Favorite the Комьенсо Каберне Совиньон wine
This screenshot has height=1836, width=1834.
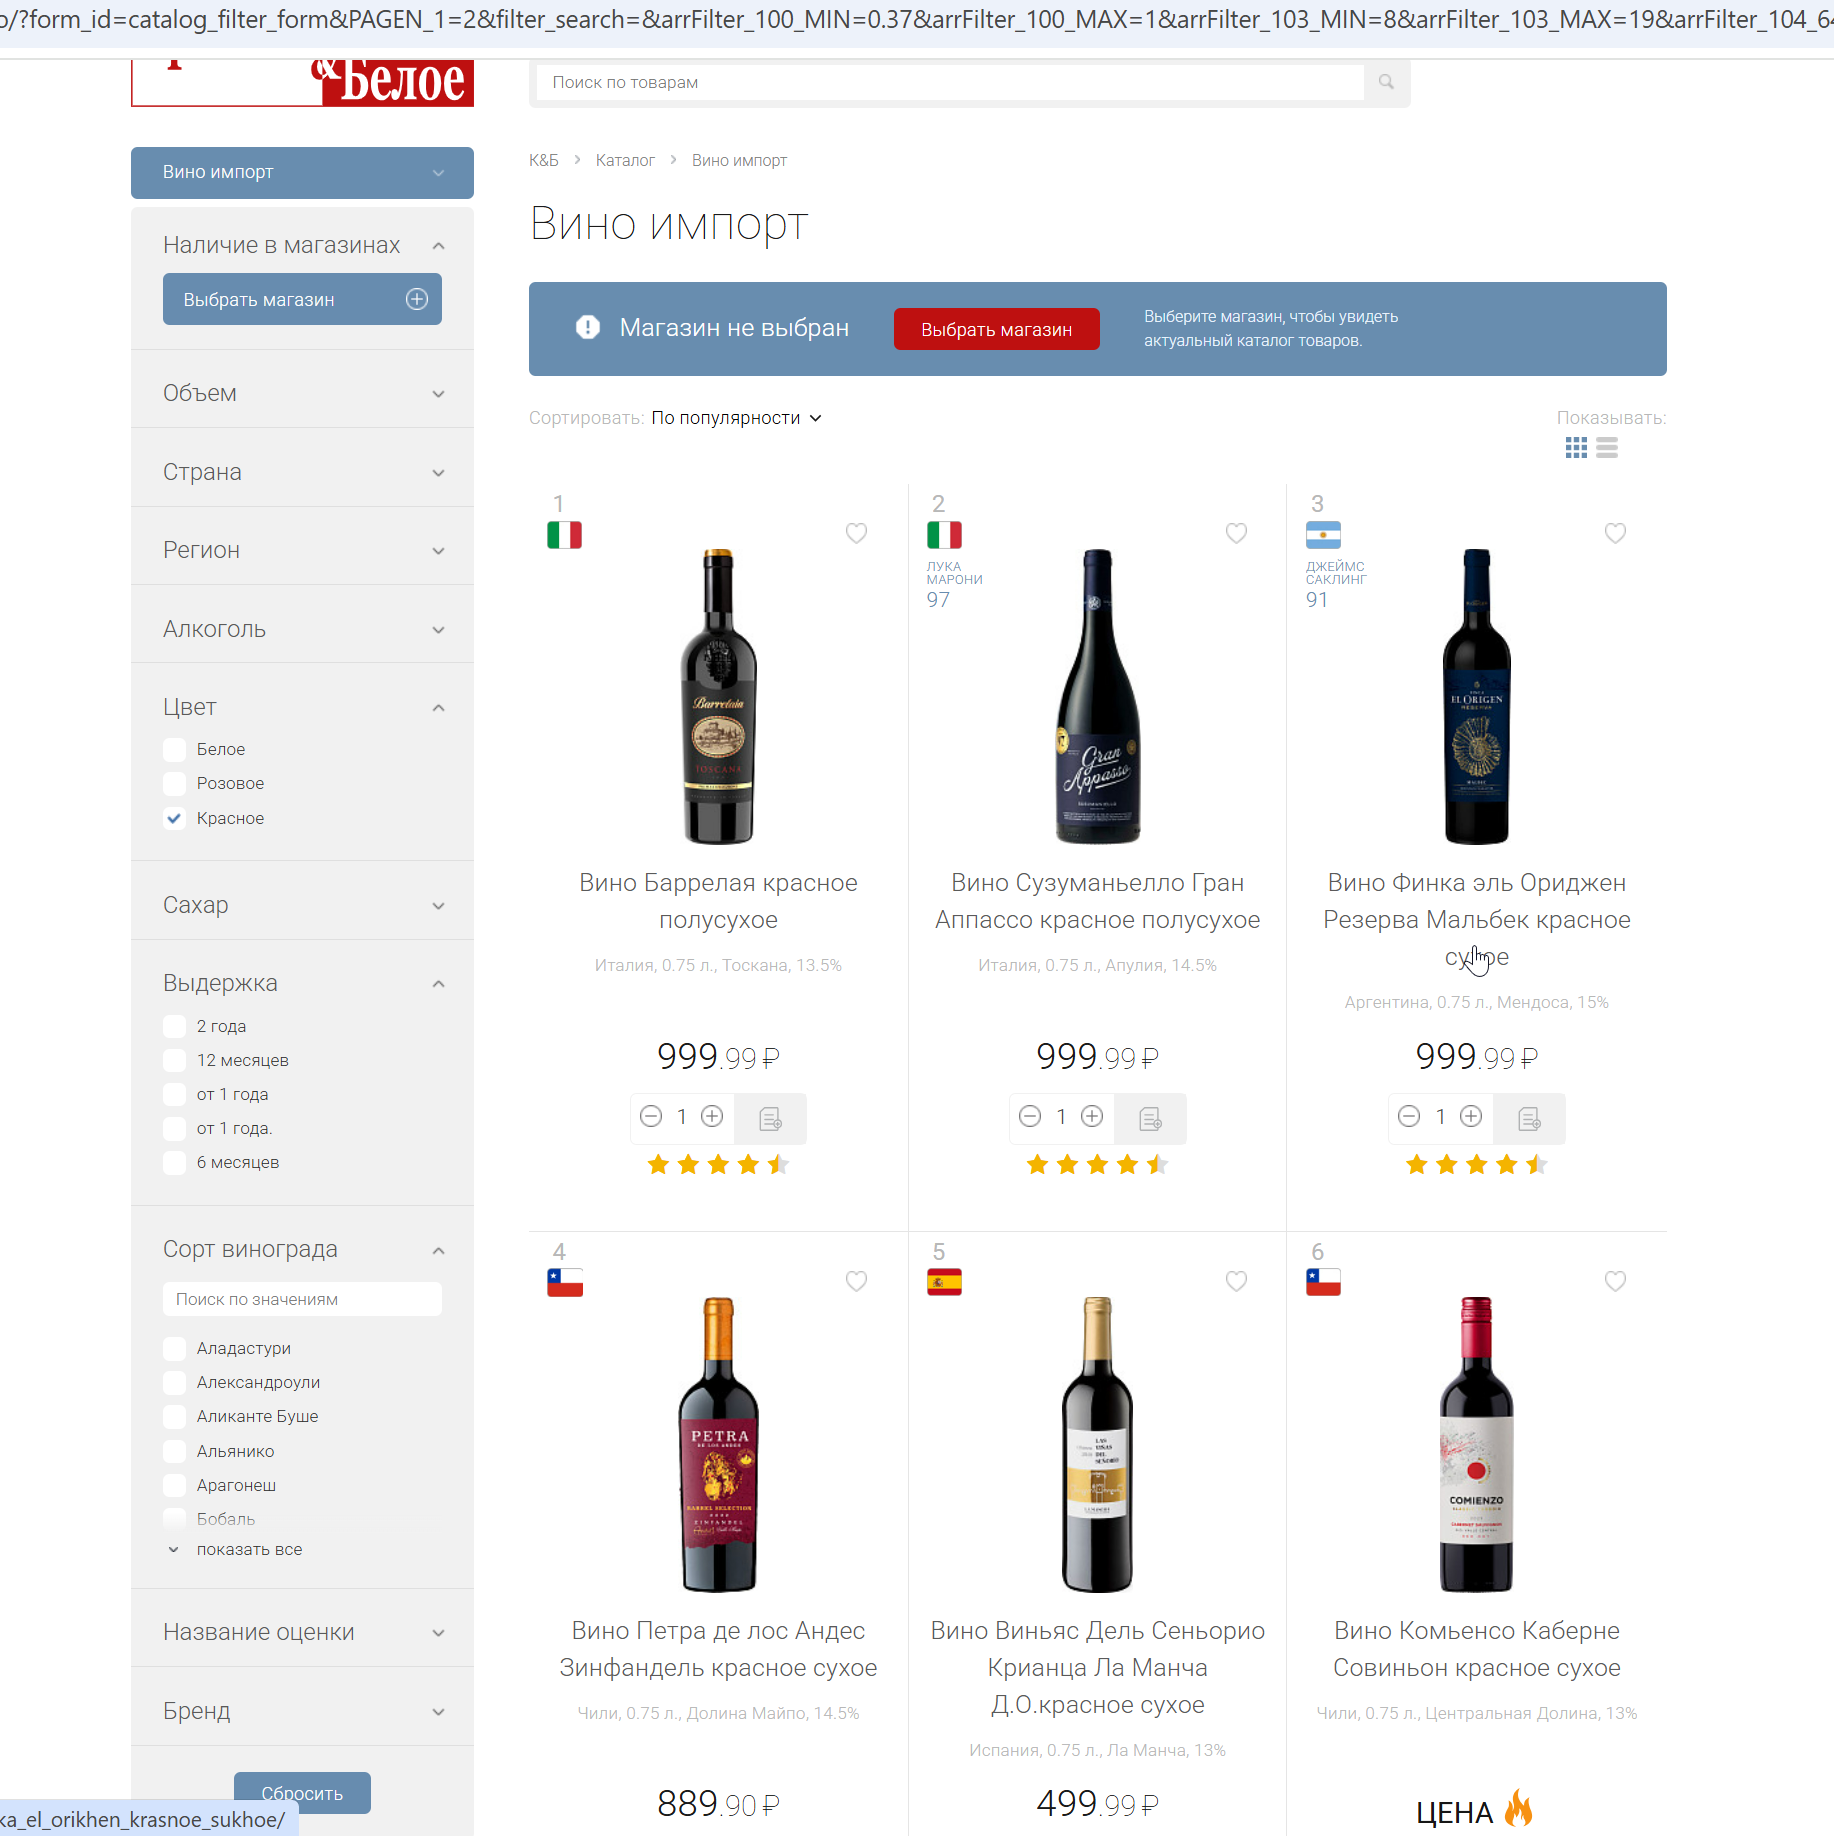[x=1615, y=1281]
